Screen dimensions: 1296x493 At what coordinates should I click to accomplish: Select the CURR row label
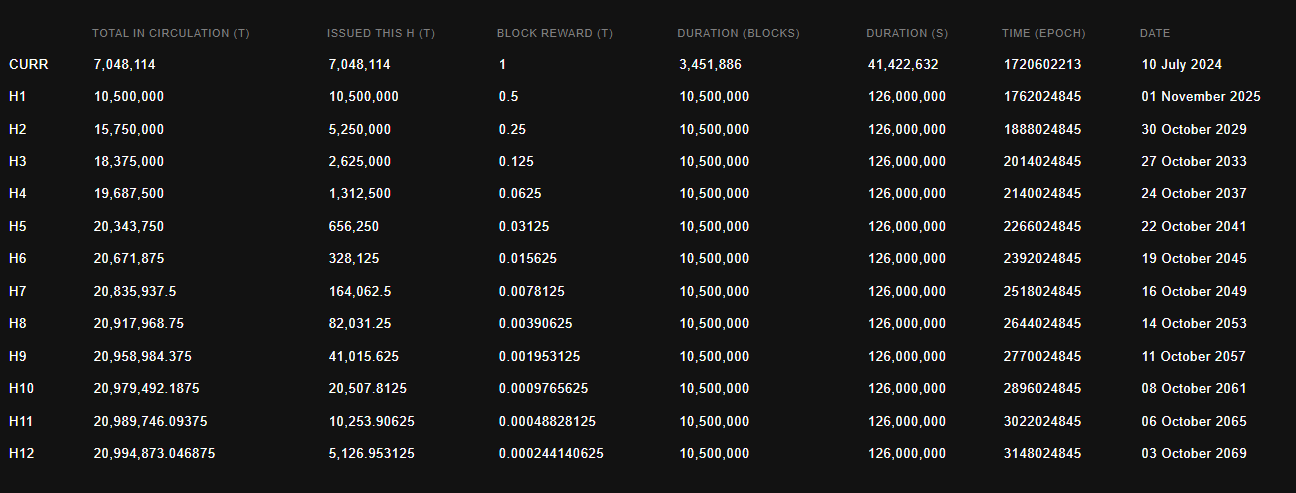tap(28, 65)
